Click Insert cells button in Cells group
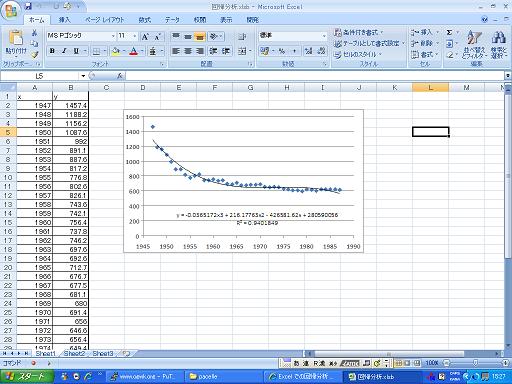This screenshot has height=384, width=512. pos(424,32)
